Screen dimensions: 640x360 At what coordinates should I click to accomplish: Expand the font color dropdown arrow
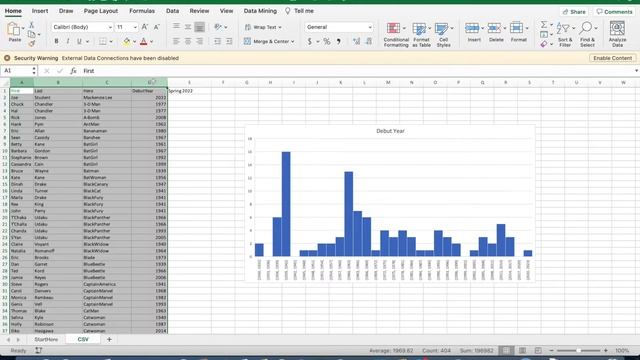point(151,42)
